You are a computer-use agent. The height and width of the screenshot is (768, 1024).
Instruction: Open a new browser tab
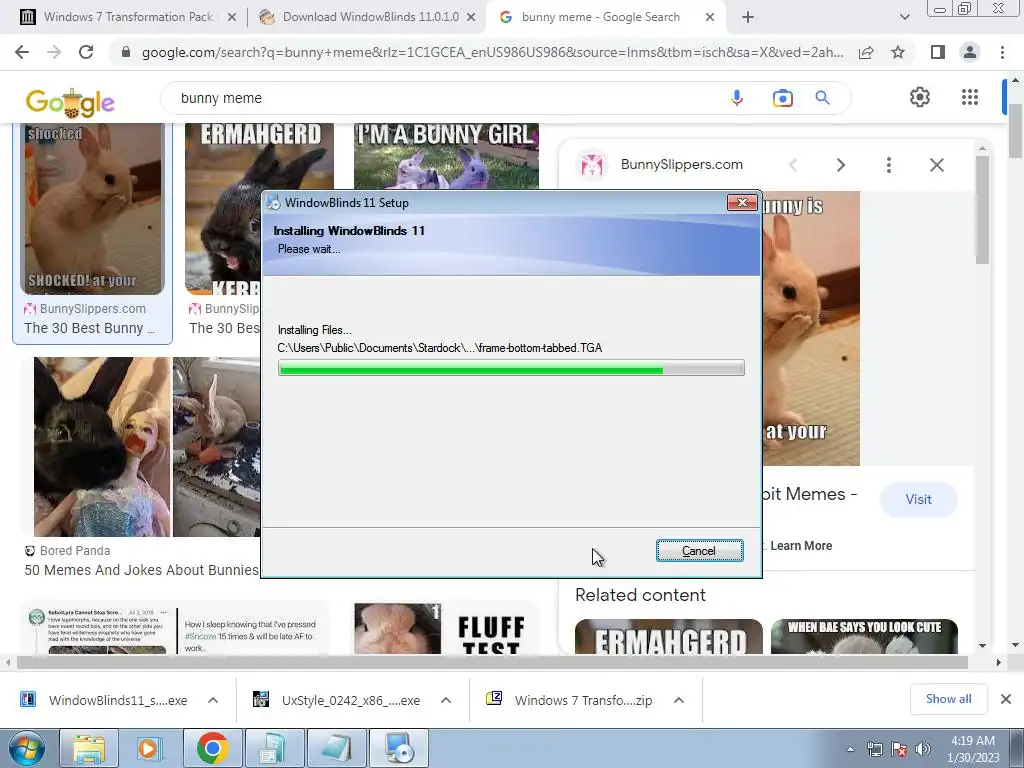[x=748, y=18]
